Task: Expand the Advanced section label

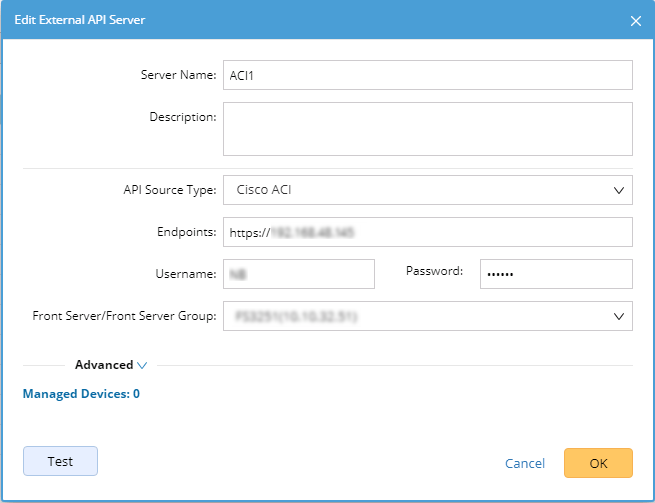Action: tap(104, 366)
